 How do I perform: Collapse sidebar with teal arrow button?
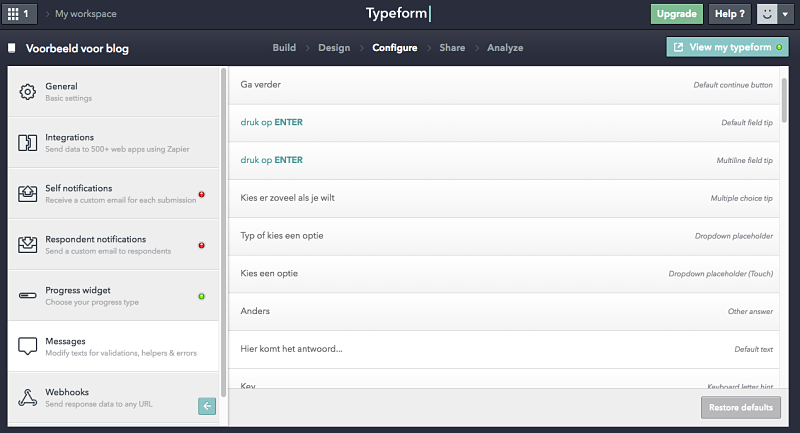coord(207,406)
